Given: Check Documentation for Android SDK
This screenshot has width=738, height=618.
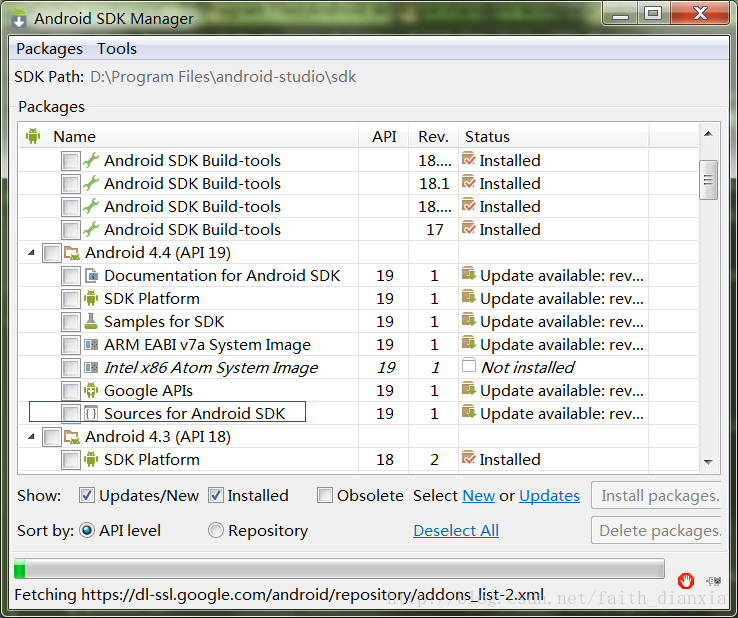Looking at the screenshot, I should point(71,276).
